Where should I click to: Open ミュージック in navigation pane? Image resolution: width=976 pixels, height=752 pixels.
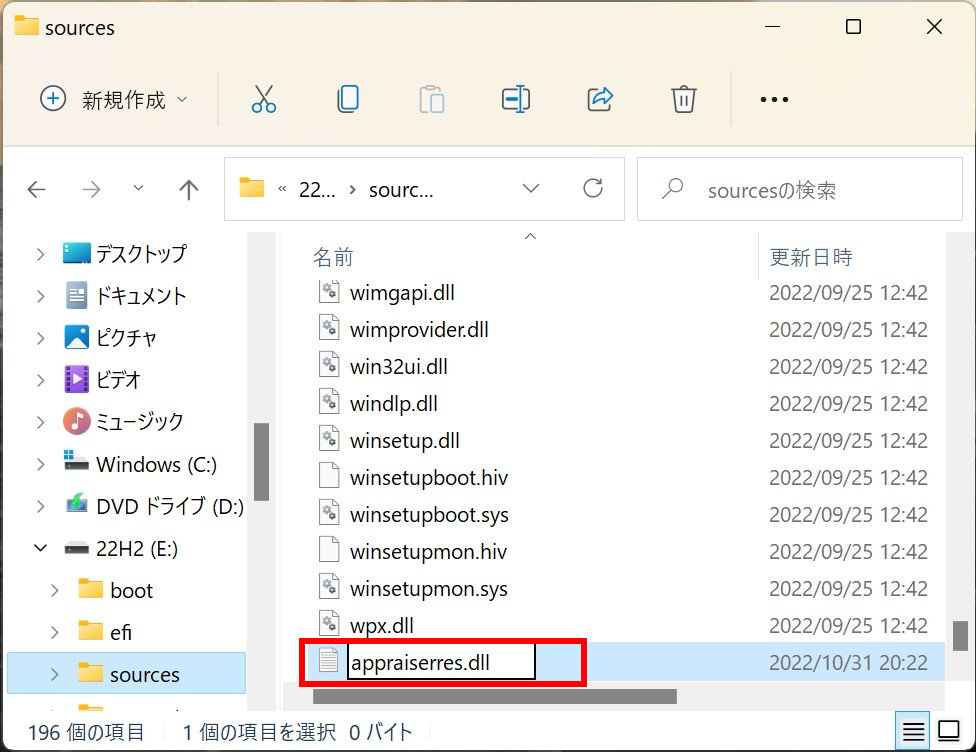(123, 422)
